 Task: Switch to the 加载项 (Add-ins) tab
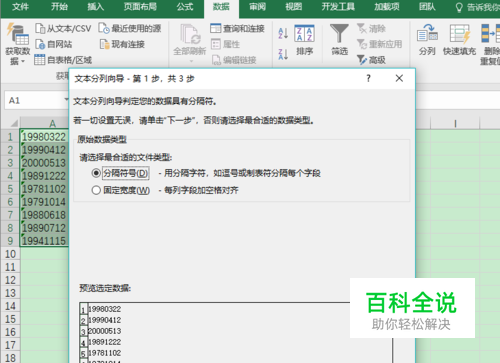click(x=387, y=7)
